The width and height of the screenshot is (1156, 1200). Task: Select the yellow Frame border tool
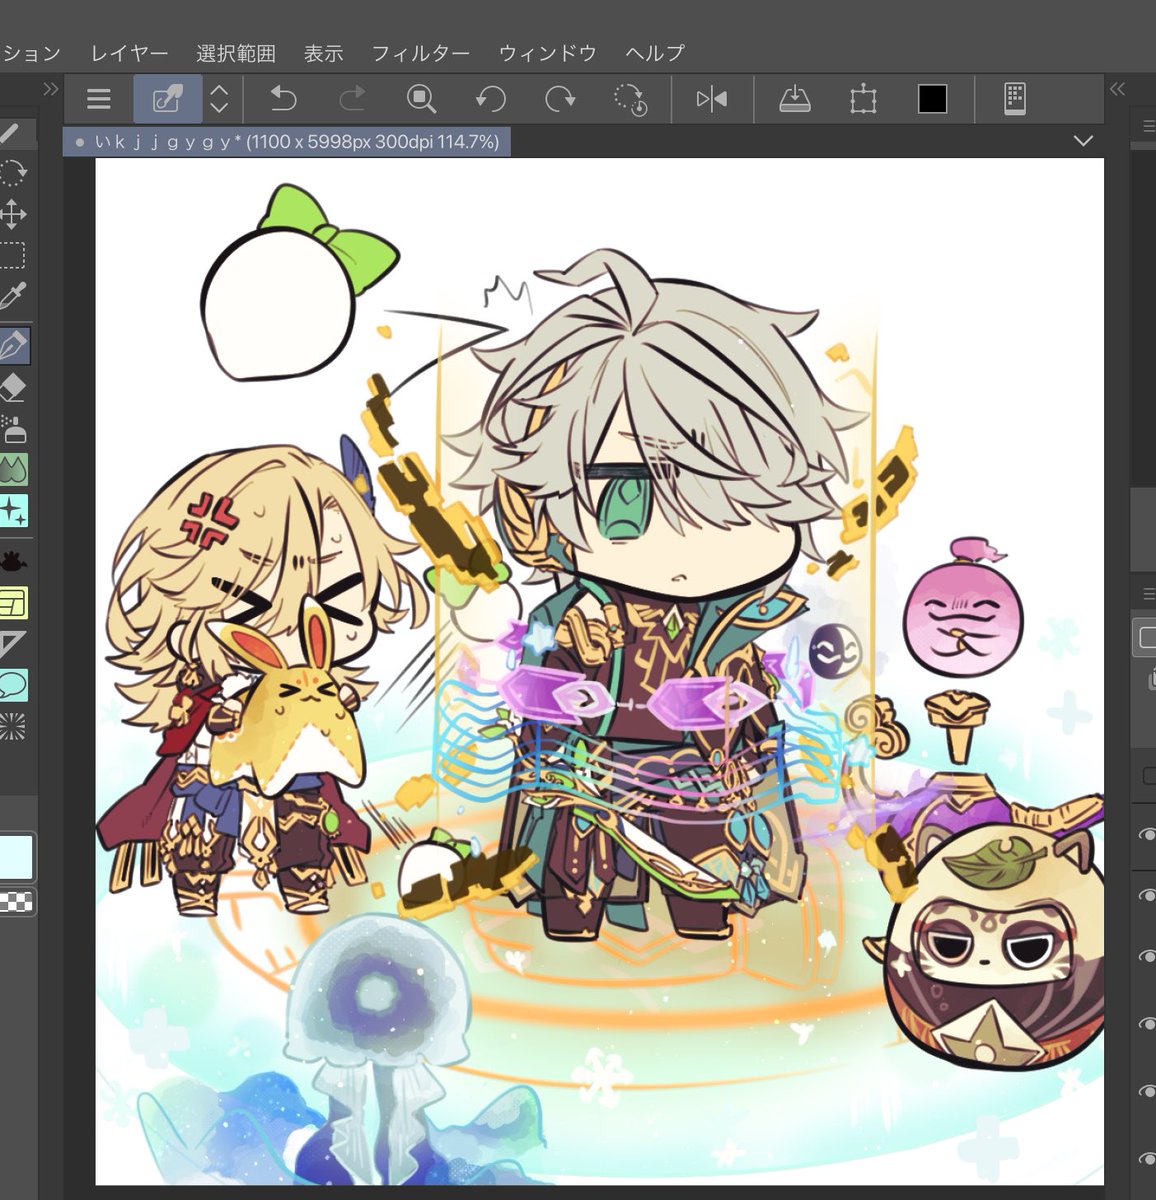coord(13,603)
